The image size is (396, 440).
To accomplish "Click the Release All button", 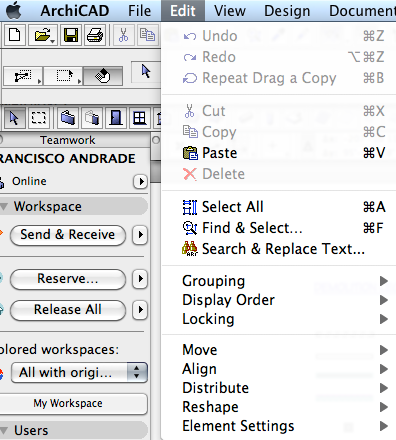I will pyautogui.click(x=68, y=310).
